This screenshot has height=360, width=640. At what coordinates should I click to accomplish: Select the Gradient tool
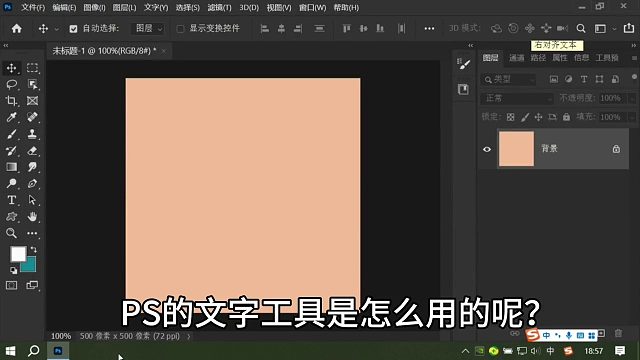11,167
